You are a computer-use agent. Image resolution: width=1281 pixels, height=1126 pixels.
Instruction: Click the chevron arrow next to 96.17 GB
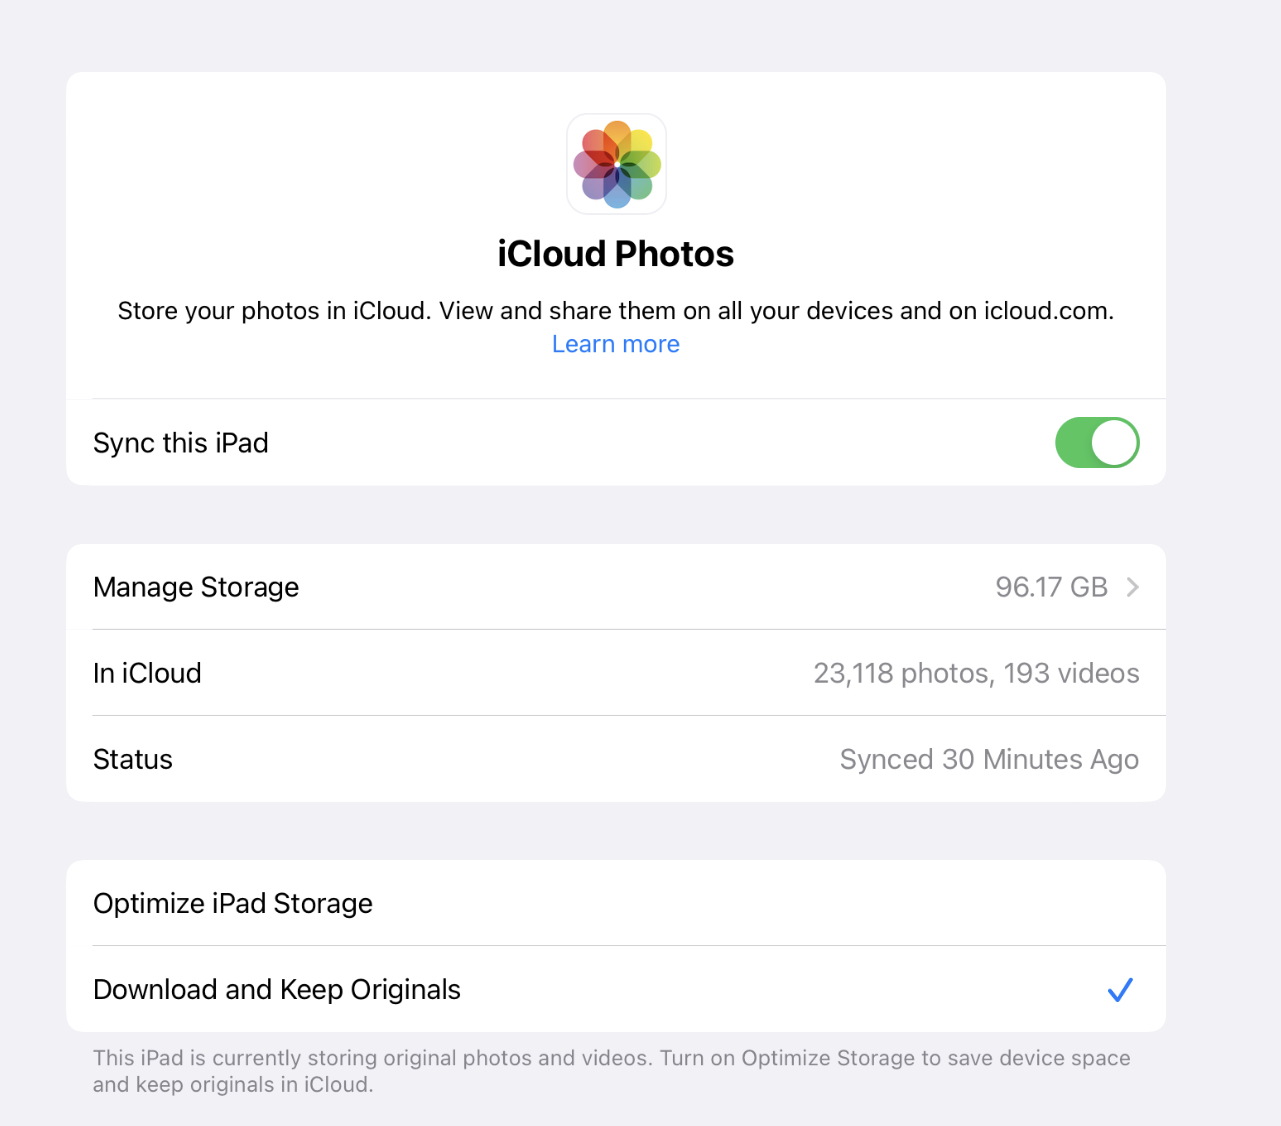coord(1132,587)
